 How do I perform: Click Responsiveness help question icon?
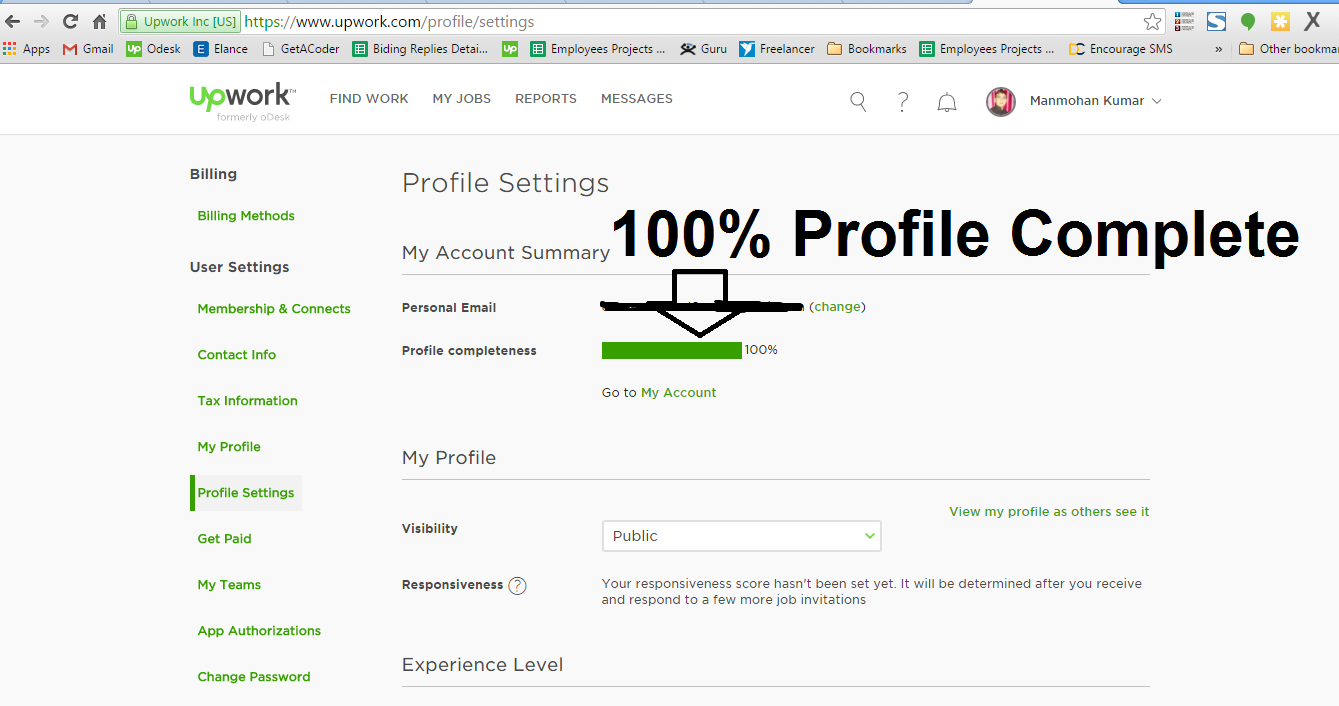[517, 586]
